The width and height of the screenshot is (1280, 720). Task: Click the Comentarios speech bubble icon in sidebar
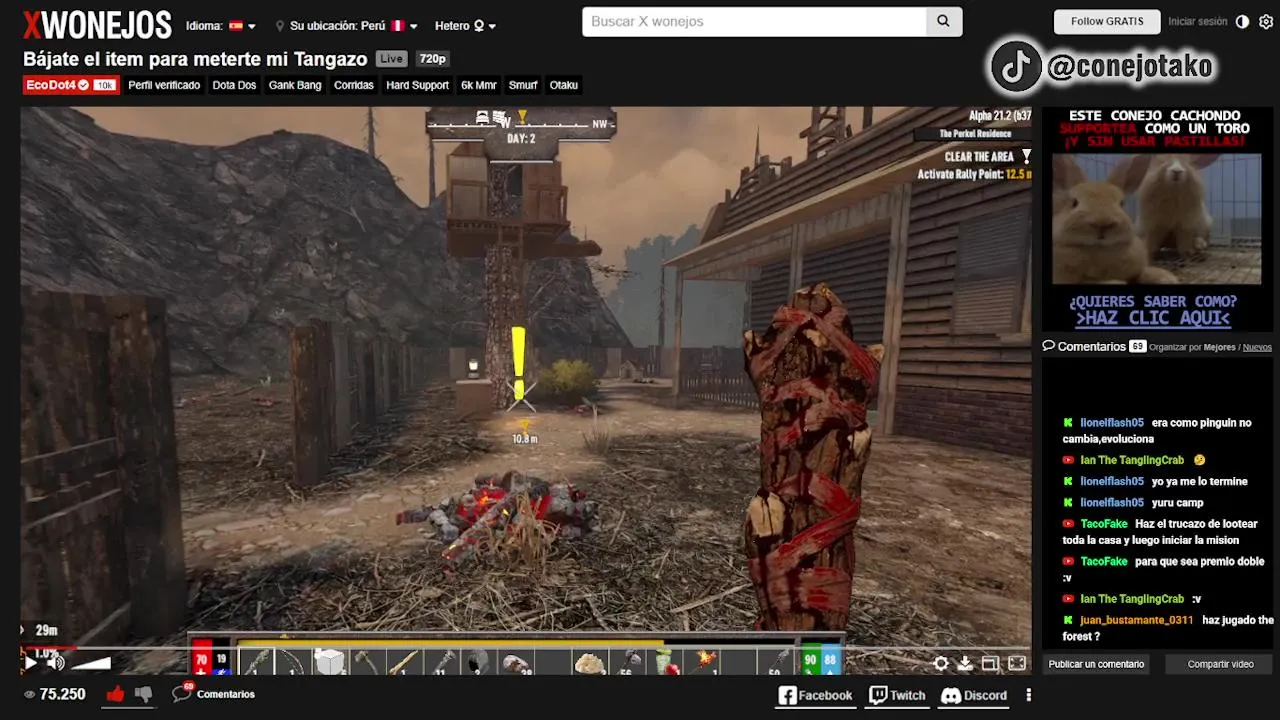(1048, 346)
